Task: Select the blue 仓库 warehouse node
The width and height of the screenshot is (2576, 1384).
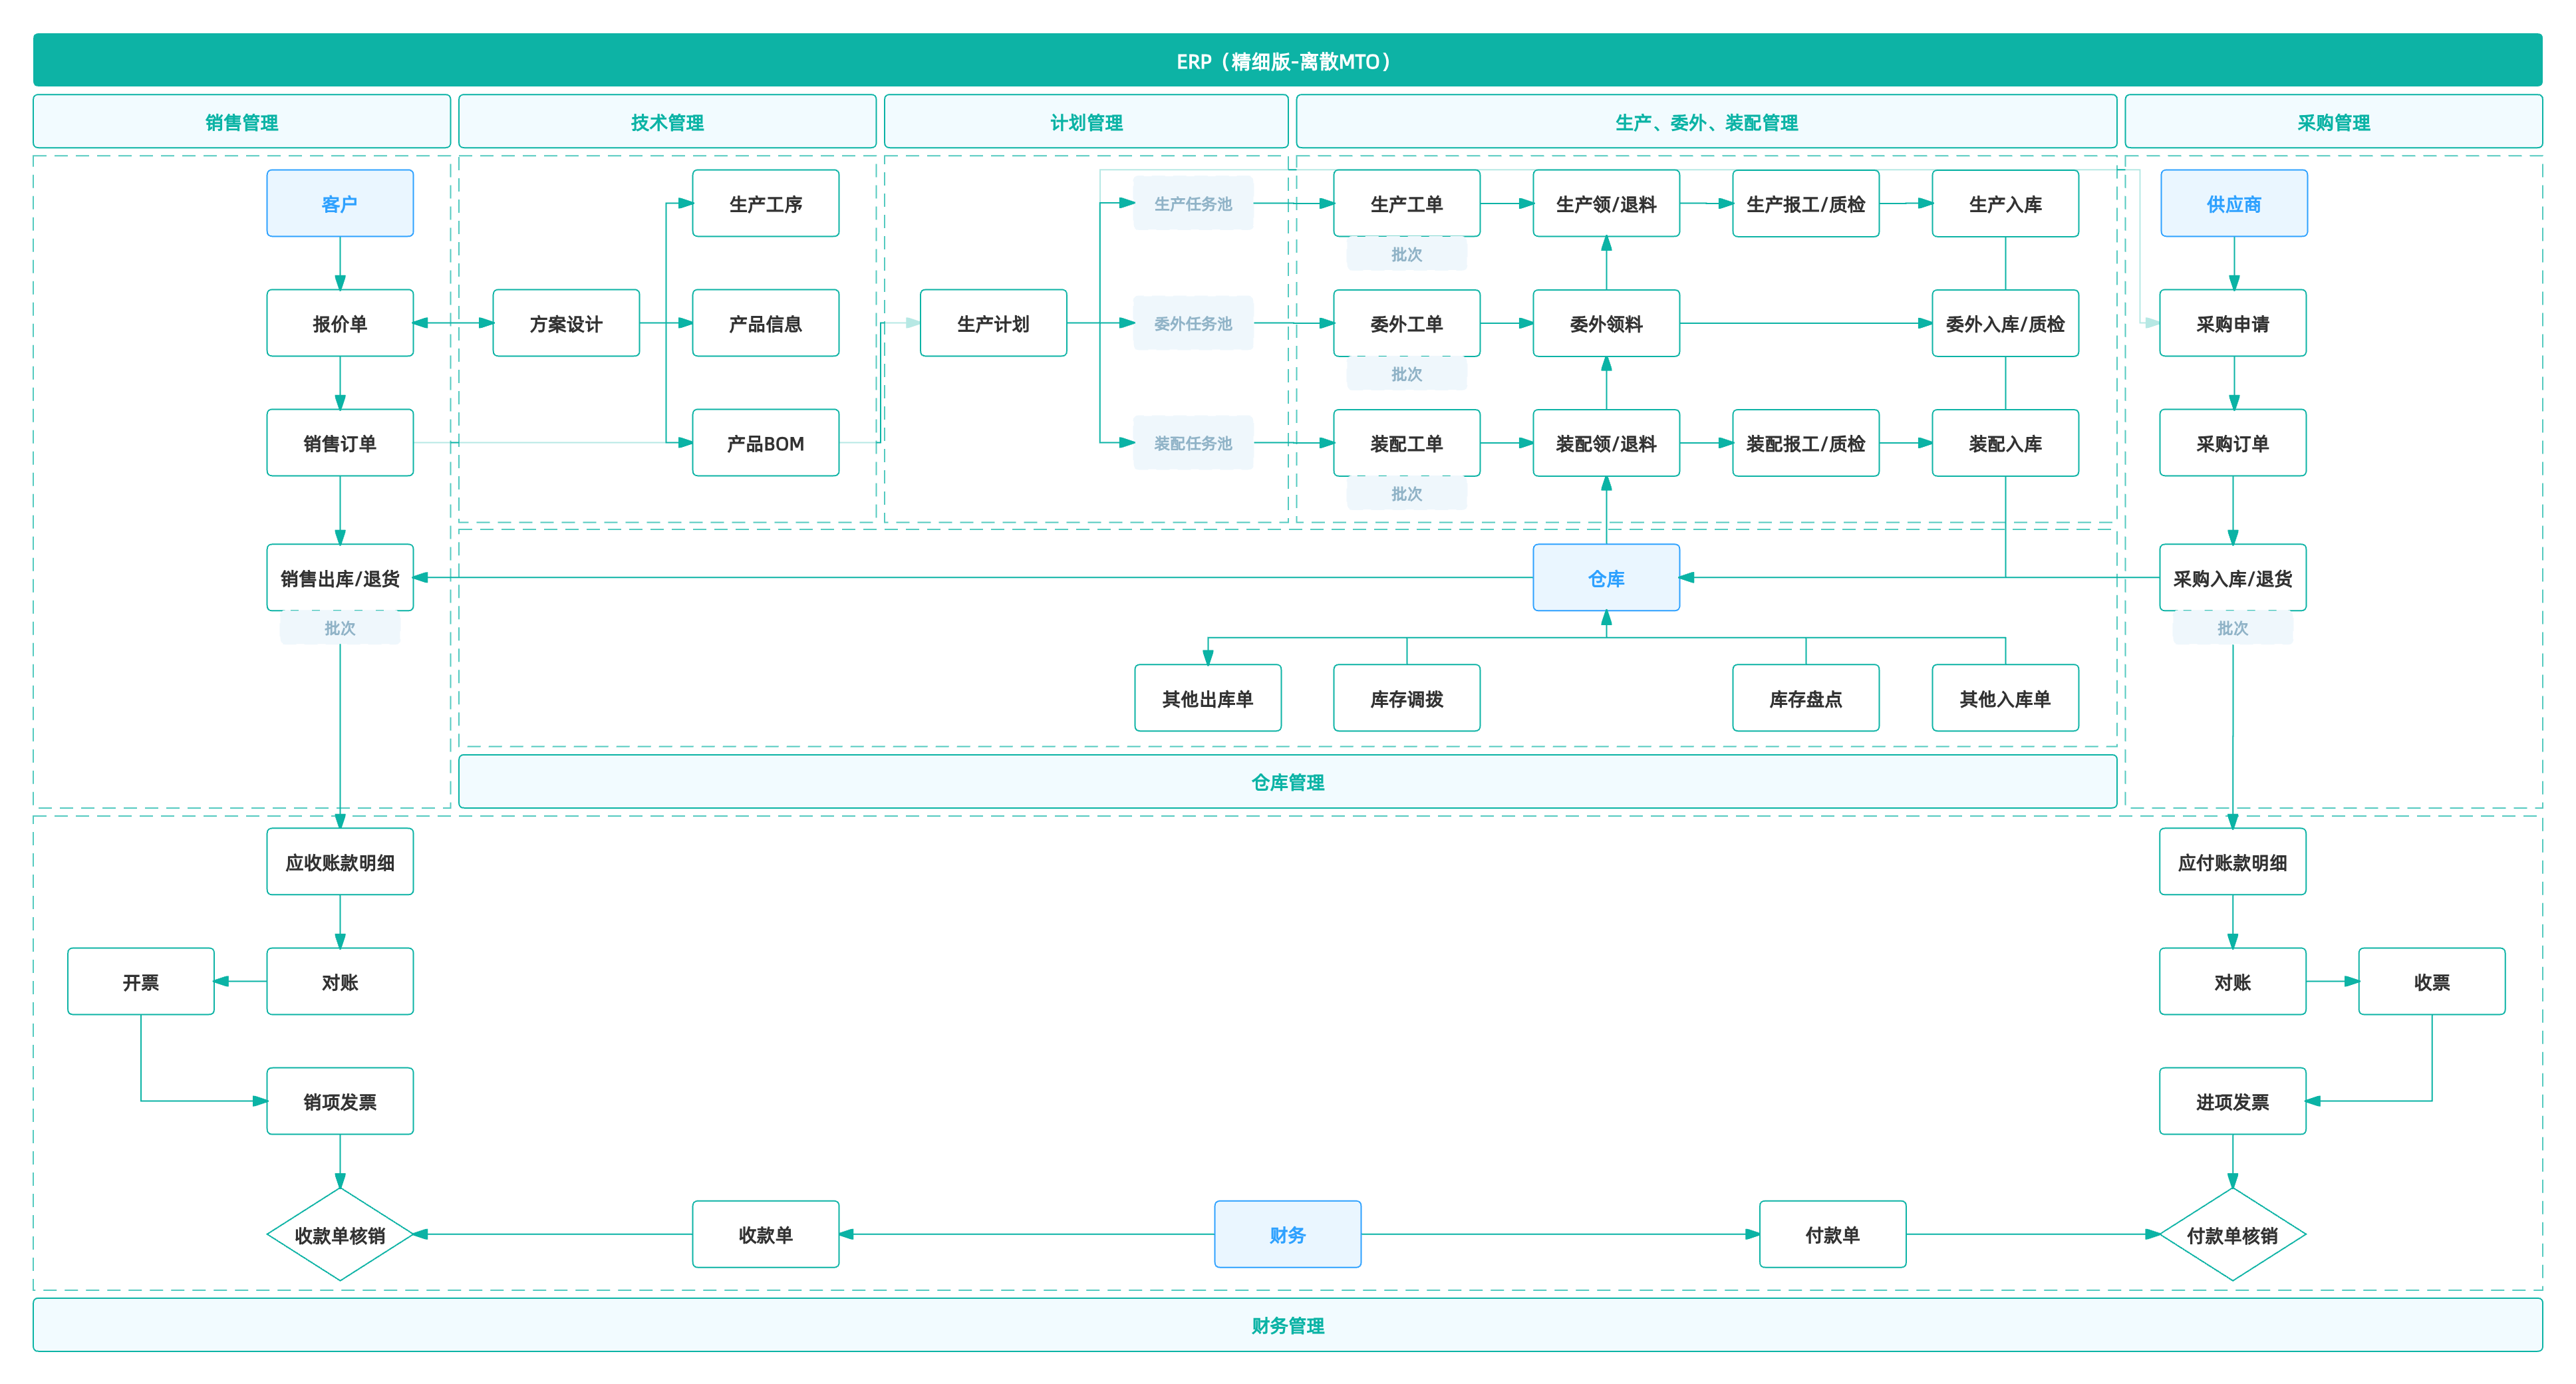Action: click(x=1606, y=578)
